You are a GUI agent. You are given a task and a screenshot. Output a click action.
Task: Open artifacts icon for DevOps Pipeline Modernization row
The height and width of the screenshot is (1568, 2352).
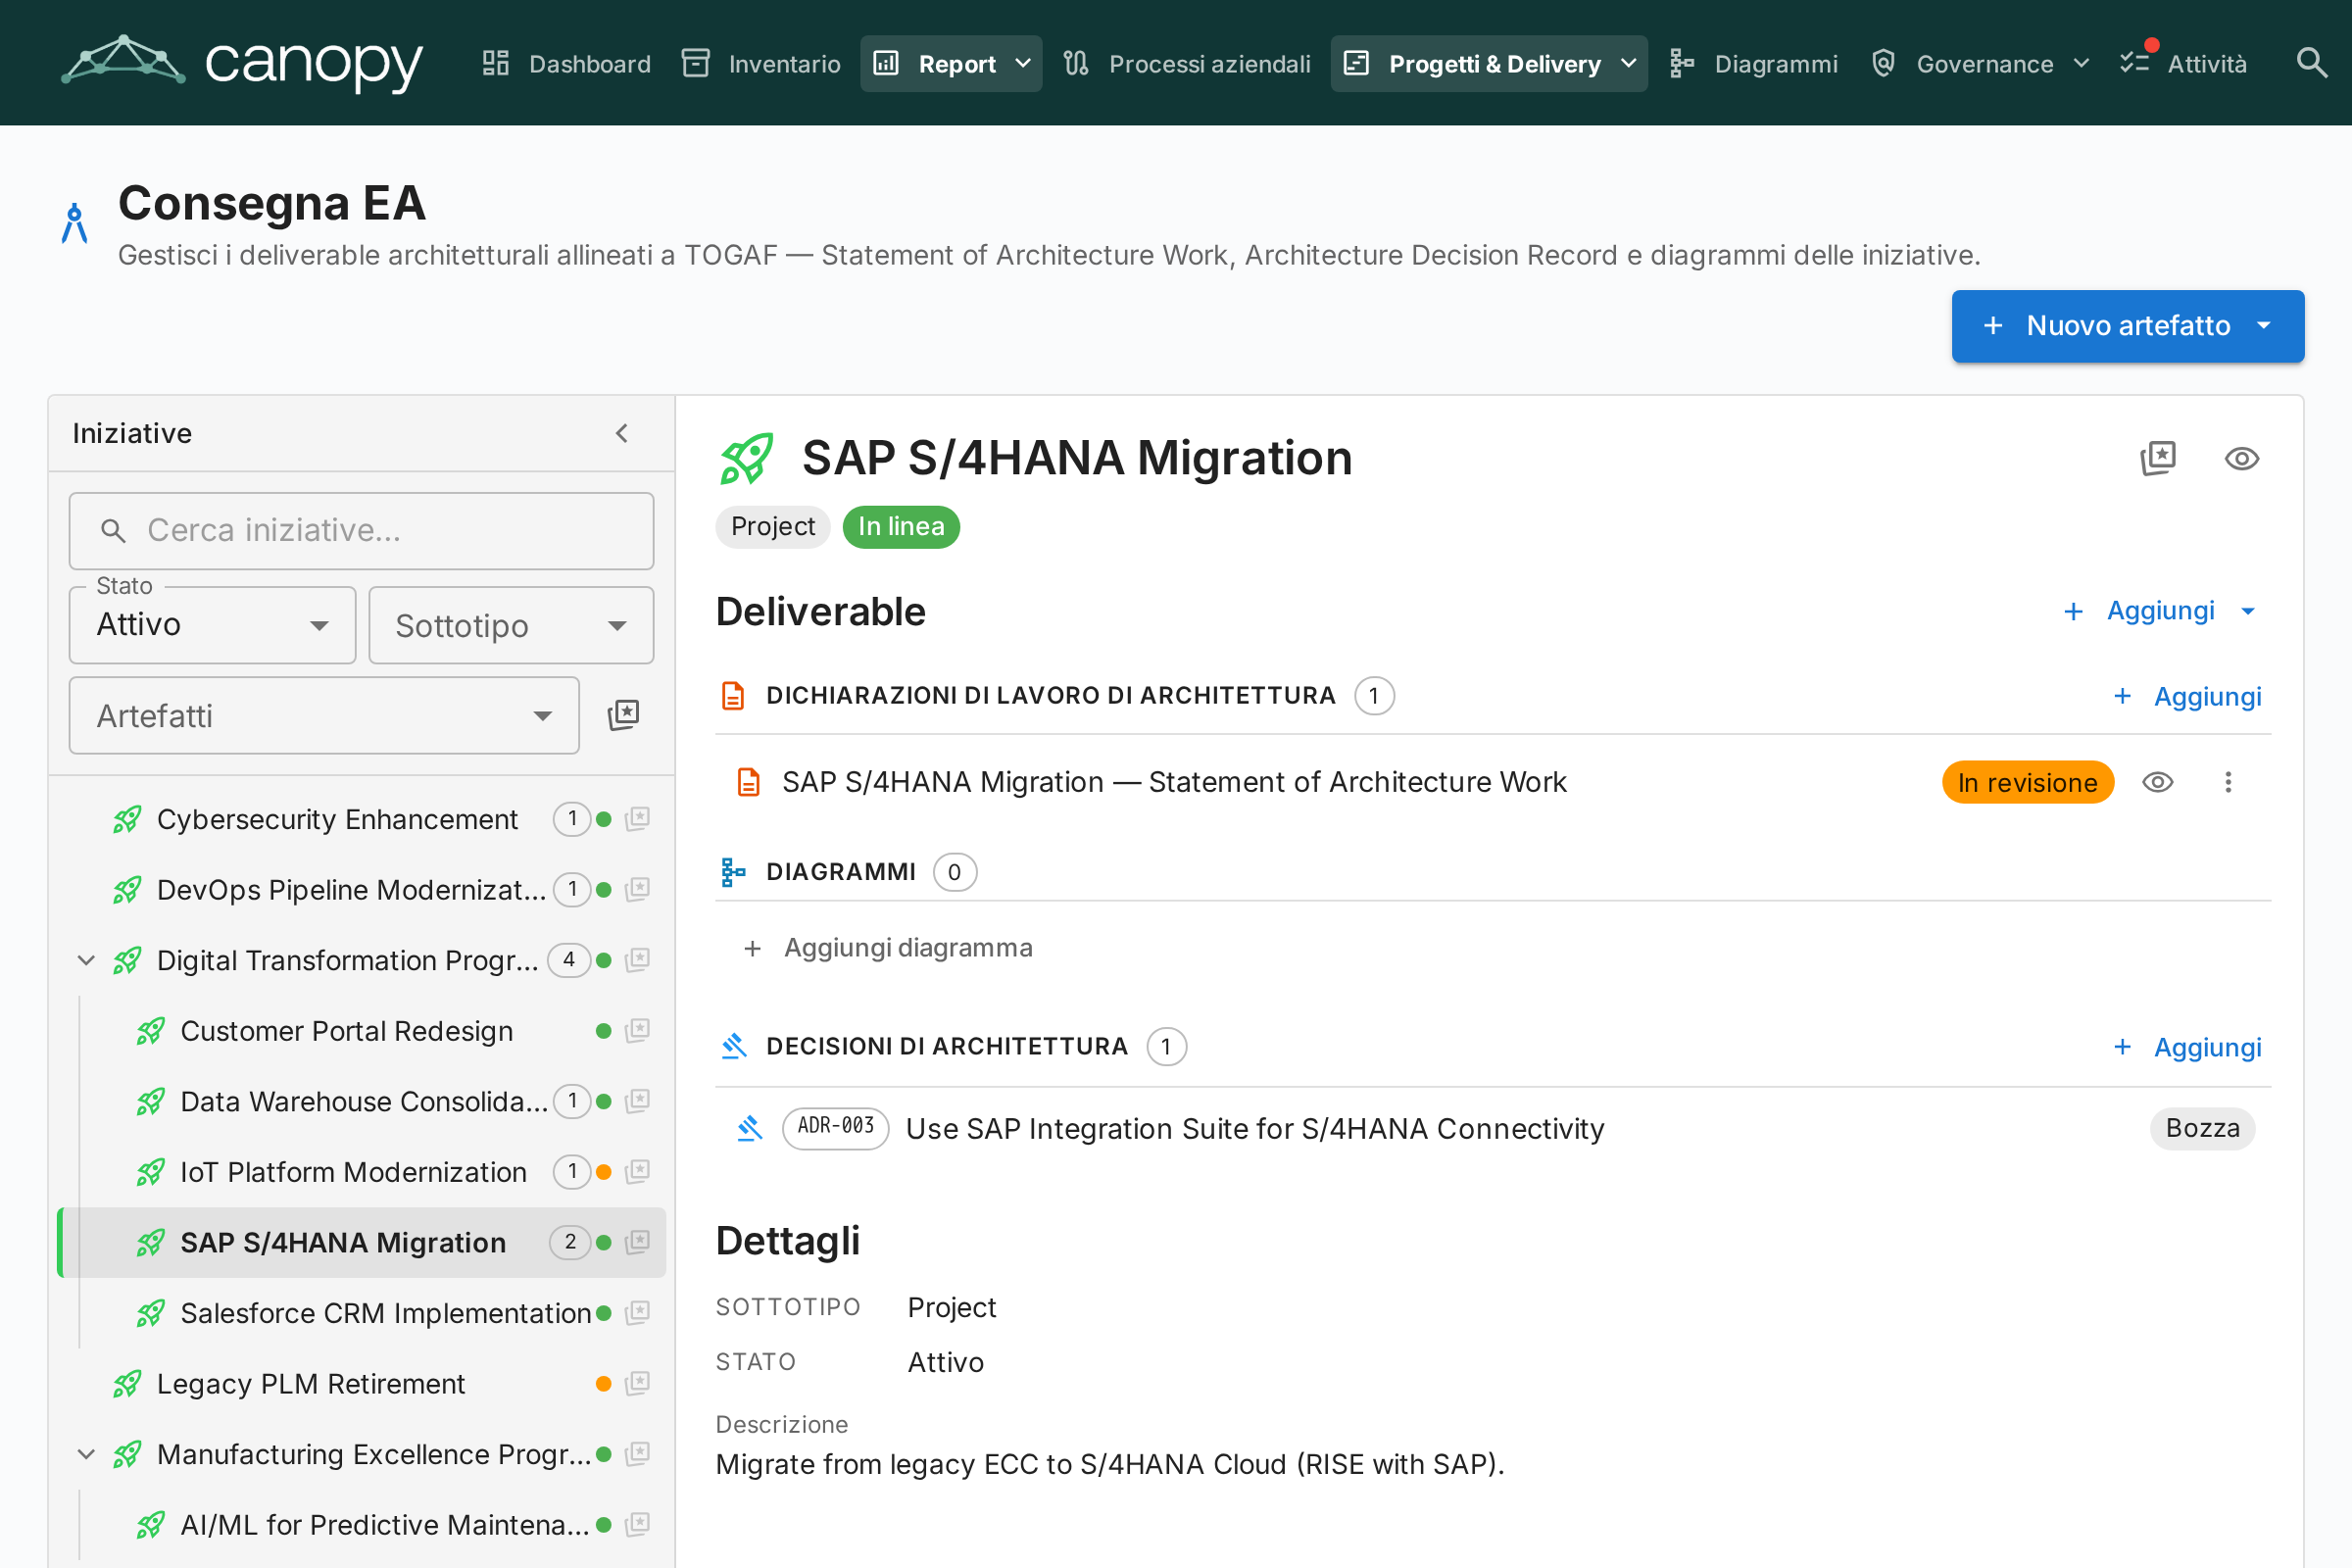637,889
